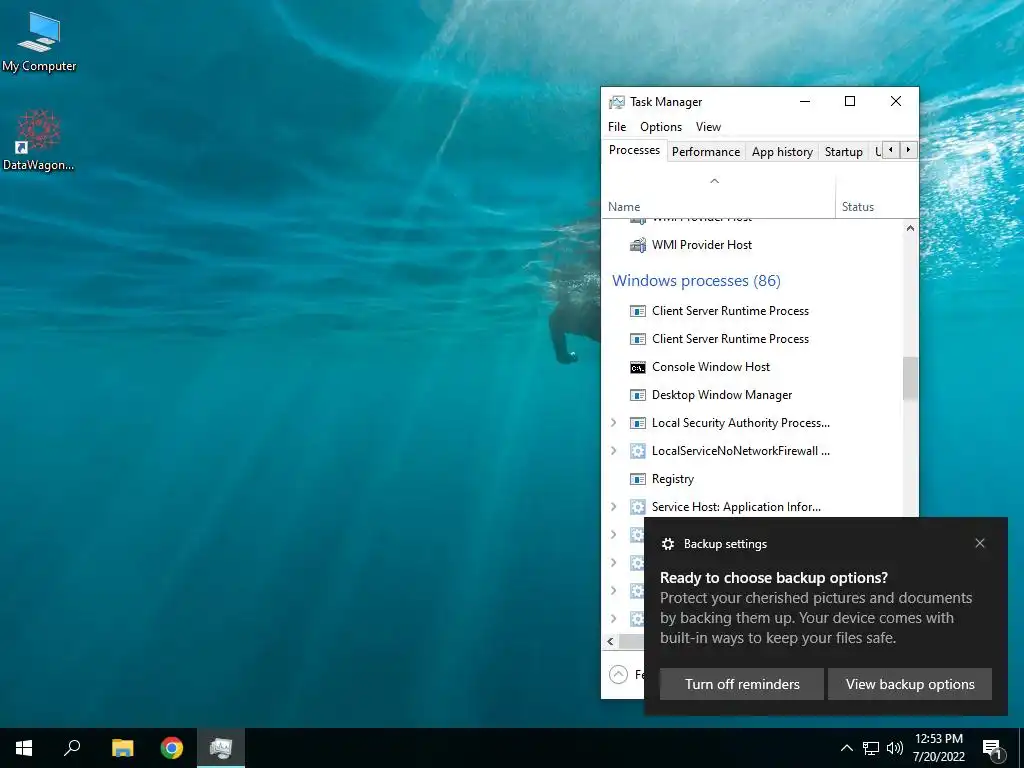Switch to the Startup tab
The width and height of the screenshot is (1024, 768).
[x=843, y=152]
